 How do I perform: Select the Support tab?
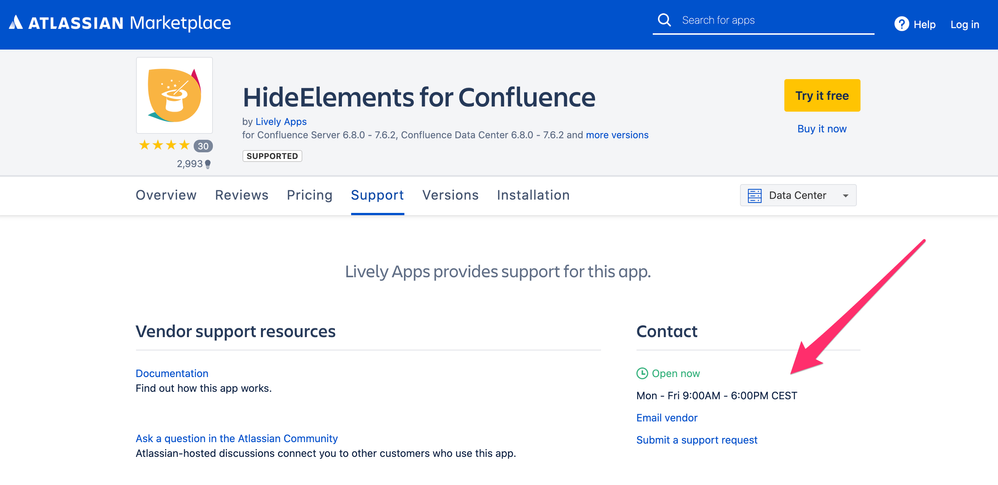point(377,195)
